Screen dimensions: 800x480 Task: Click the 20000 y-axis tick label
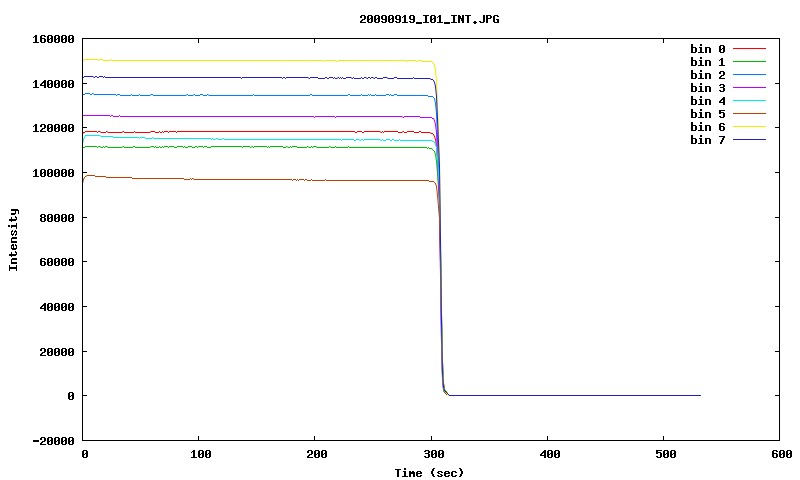coord(57,352)
